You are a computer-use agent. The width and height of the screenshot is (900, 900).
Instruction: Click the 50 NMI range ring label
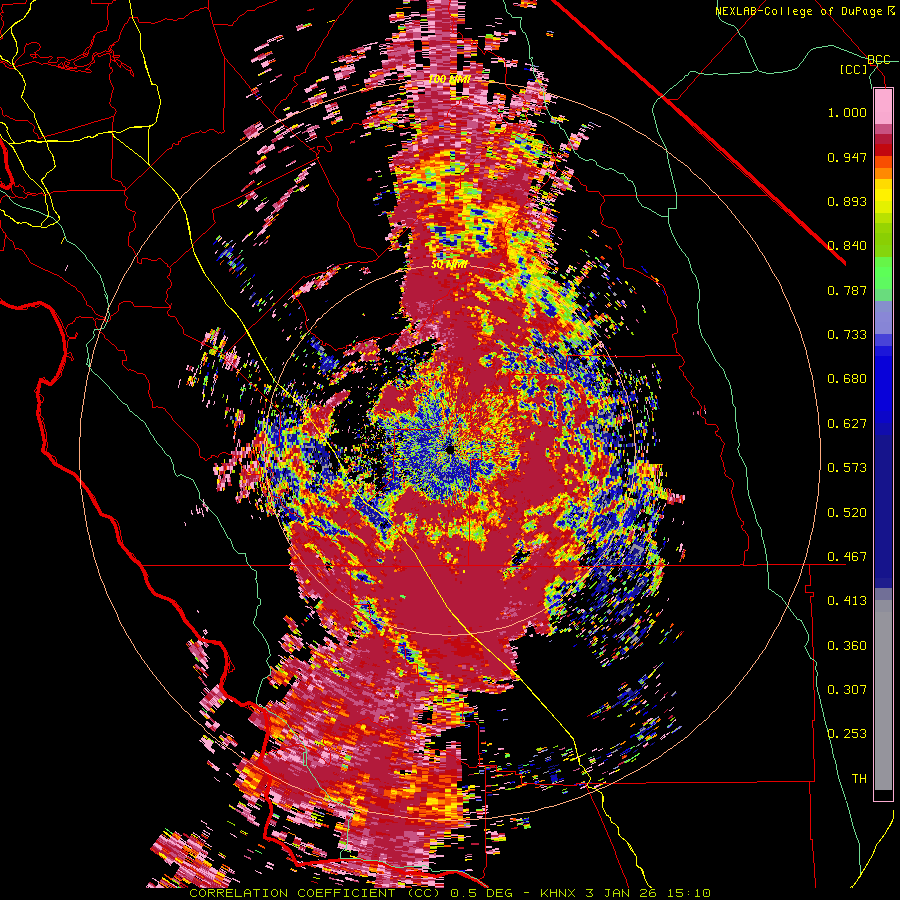[448, 265]
